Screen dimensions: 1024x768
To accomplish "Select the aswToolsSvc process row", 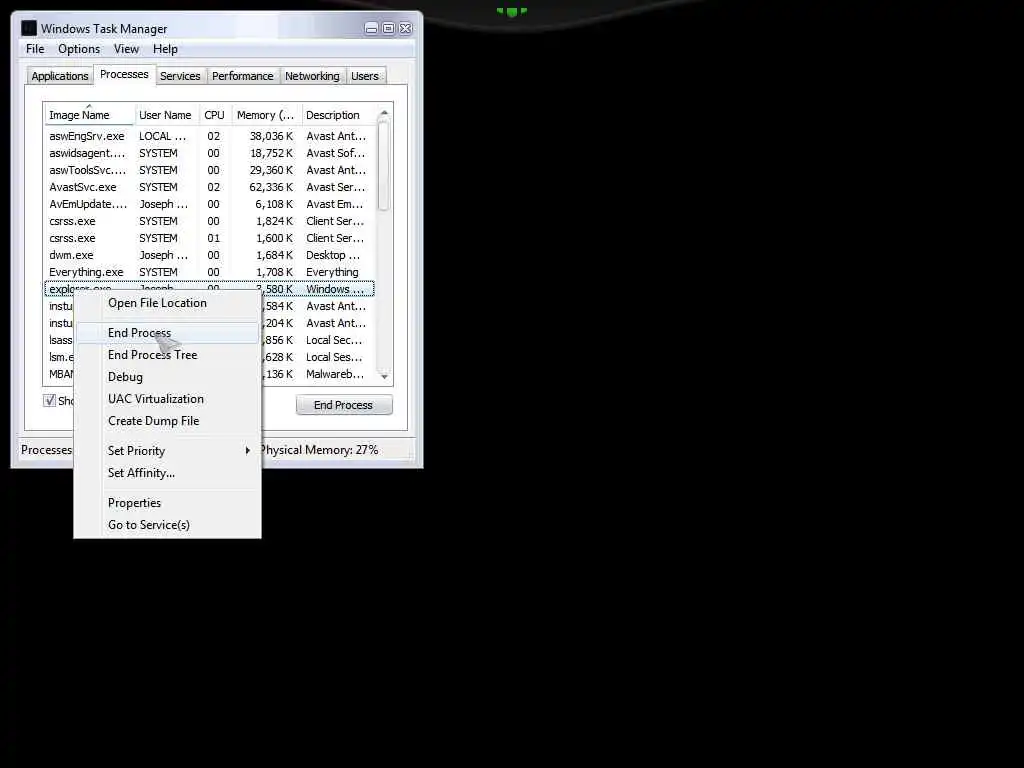I will [209, 170].
